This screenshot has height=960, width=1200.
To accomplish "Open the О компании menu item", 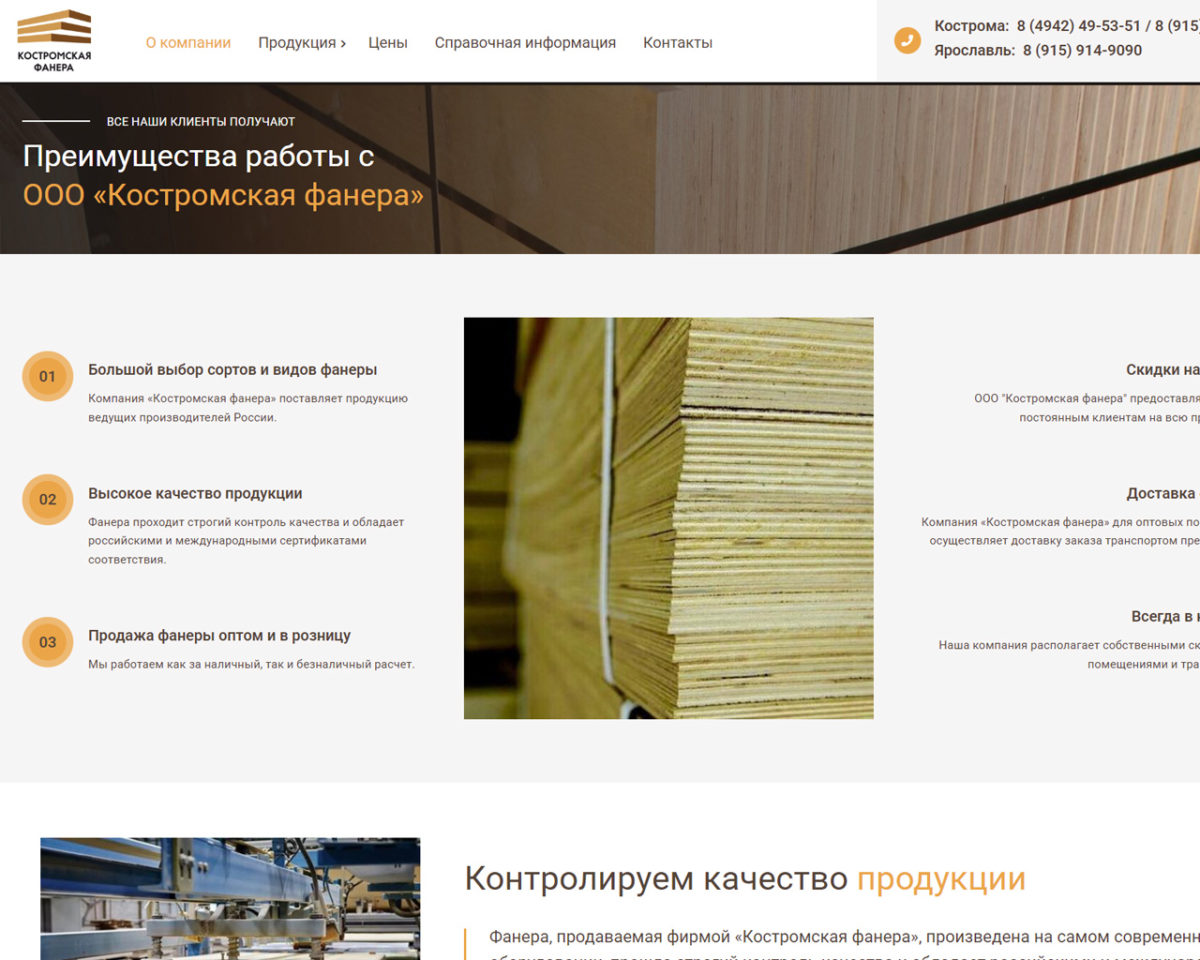I will (x=188, y=43).
